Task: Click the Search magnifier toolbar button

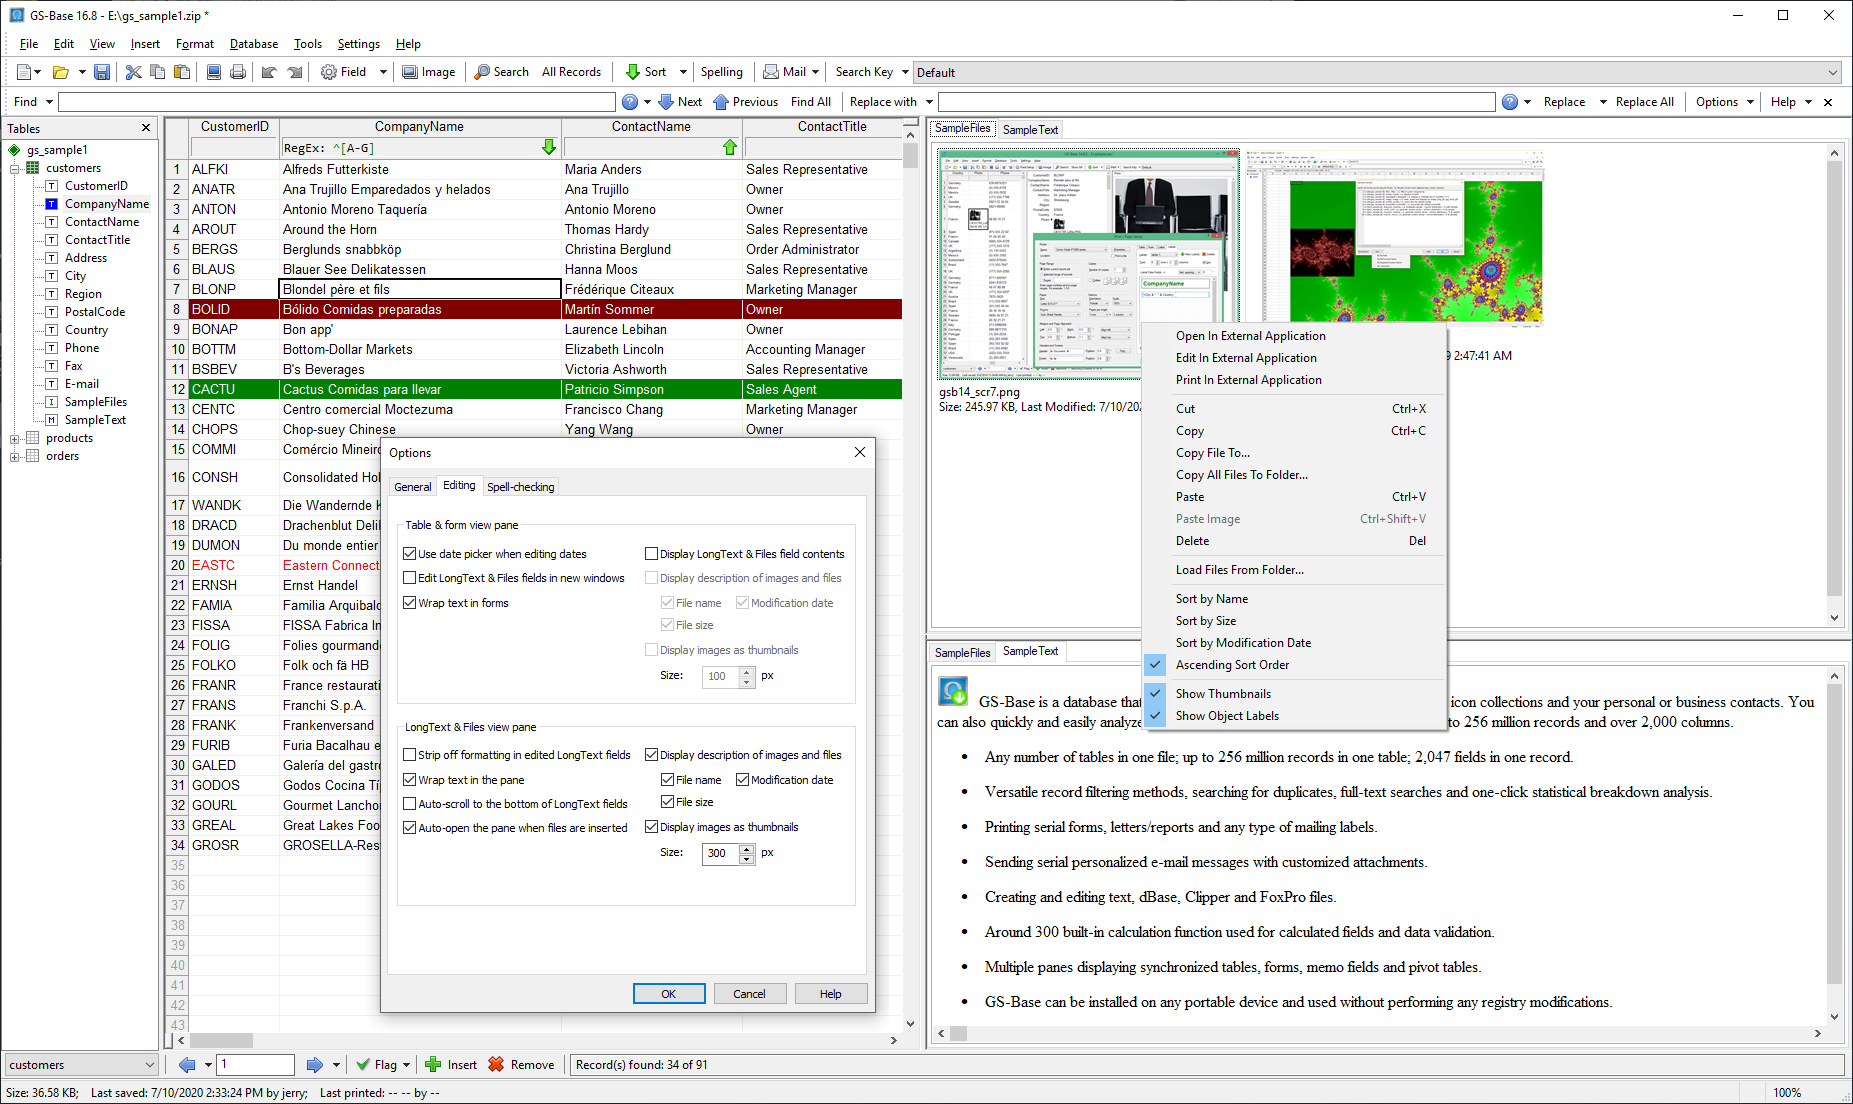Action: [502, 72]
